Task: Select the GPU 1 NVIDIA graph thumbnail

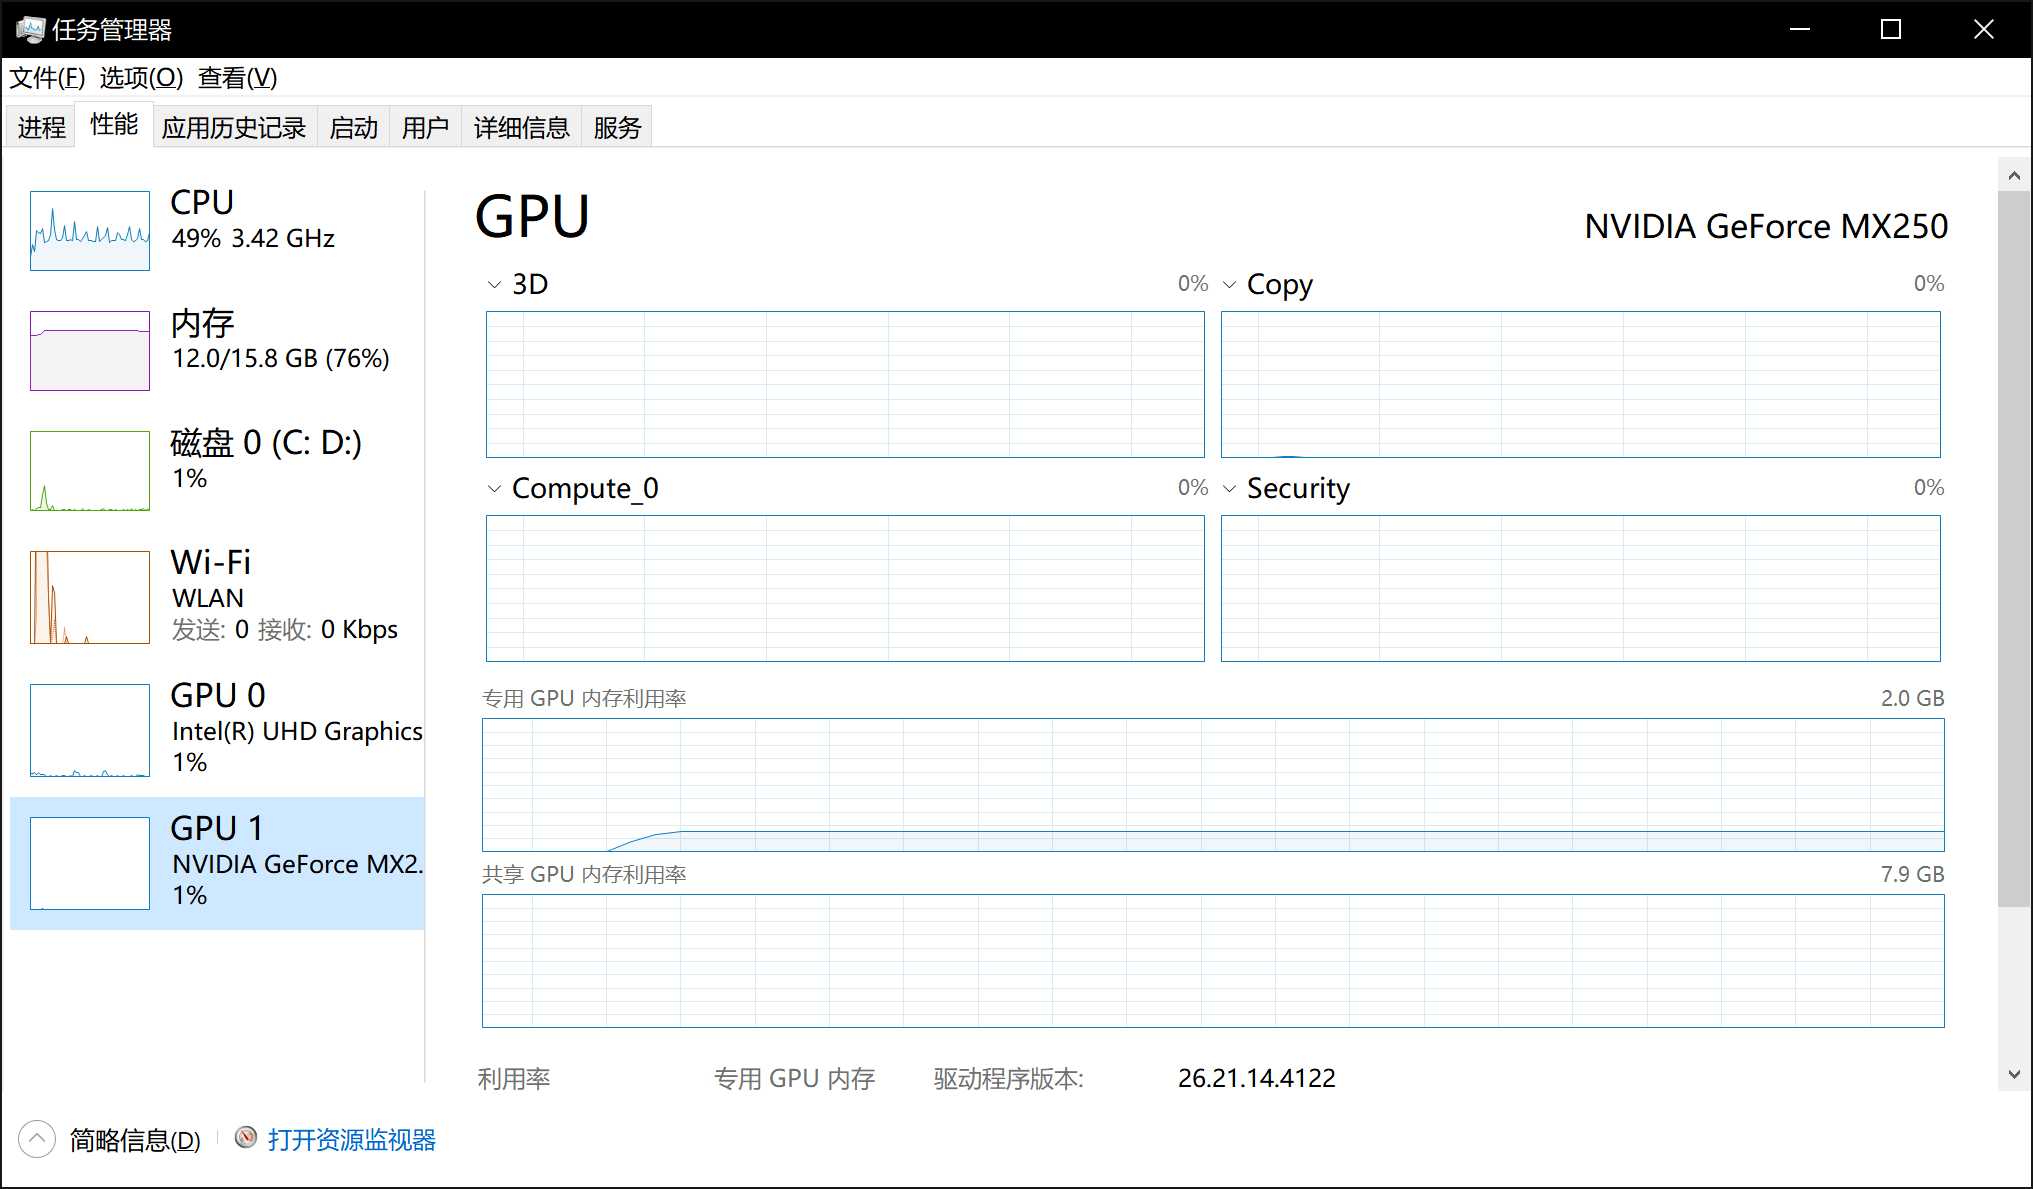Action: (90, 863)
